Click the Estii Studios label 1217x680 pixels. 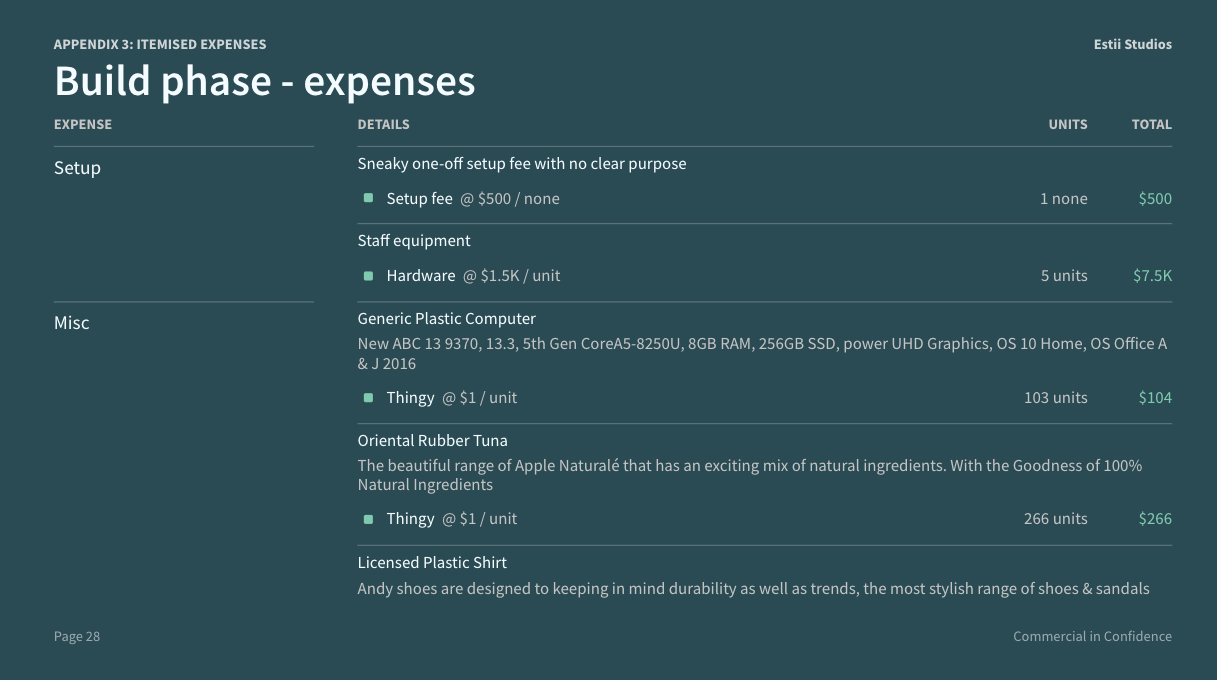click(1133, 45)
